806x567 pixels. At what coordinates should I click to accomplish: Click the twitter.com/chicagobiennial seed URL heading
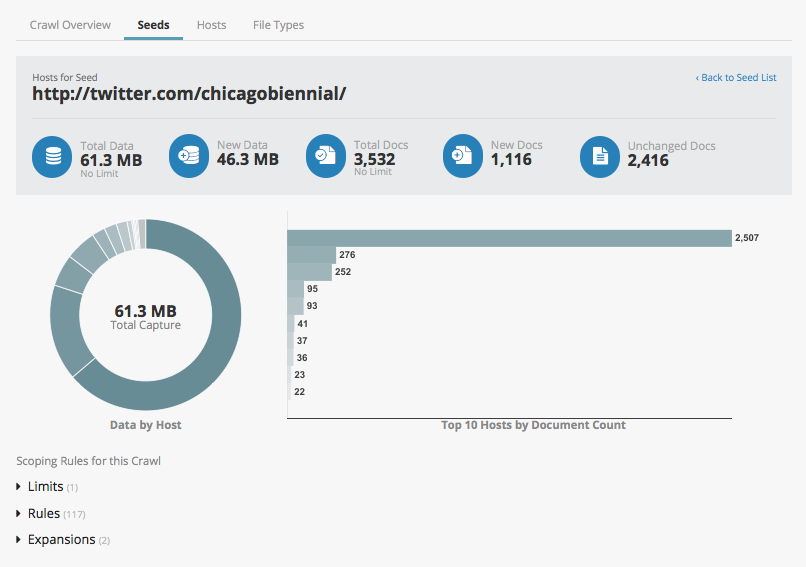click(189, 94)
